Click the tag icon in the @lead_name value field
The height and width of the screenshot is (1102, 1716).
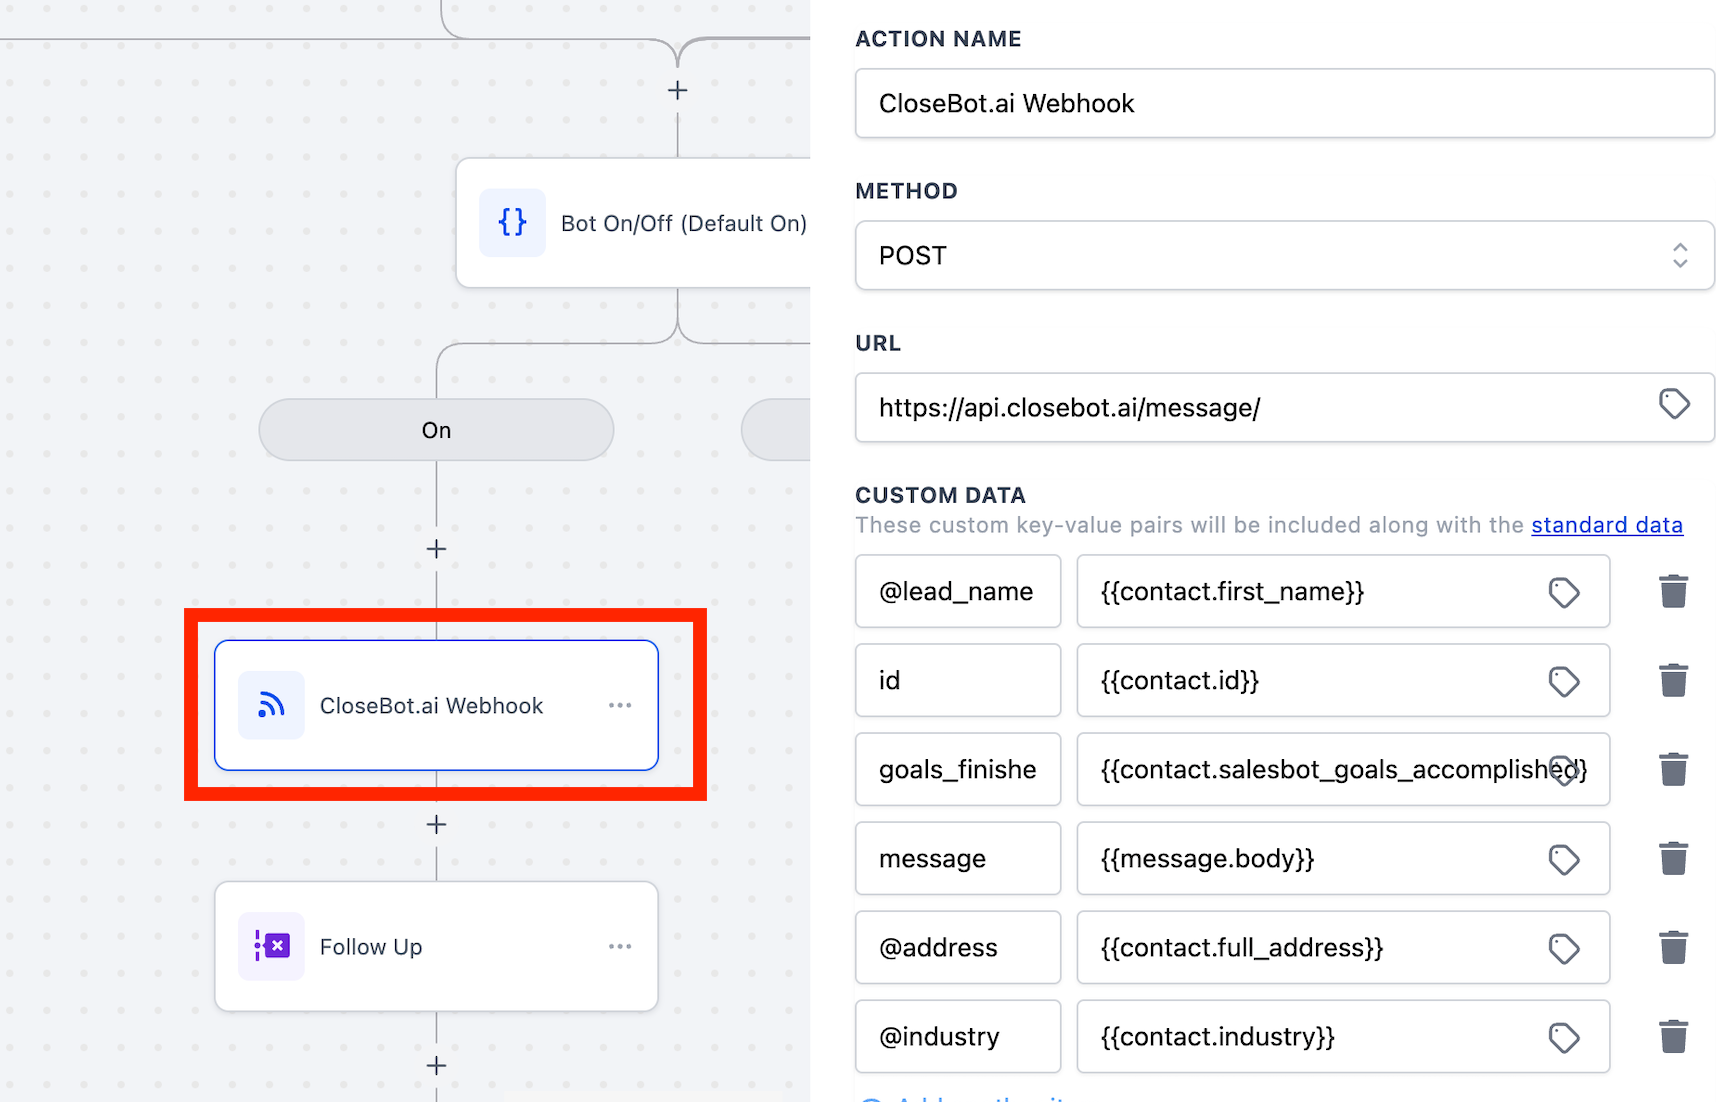click(1564, 592)
